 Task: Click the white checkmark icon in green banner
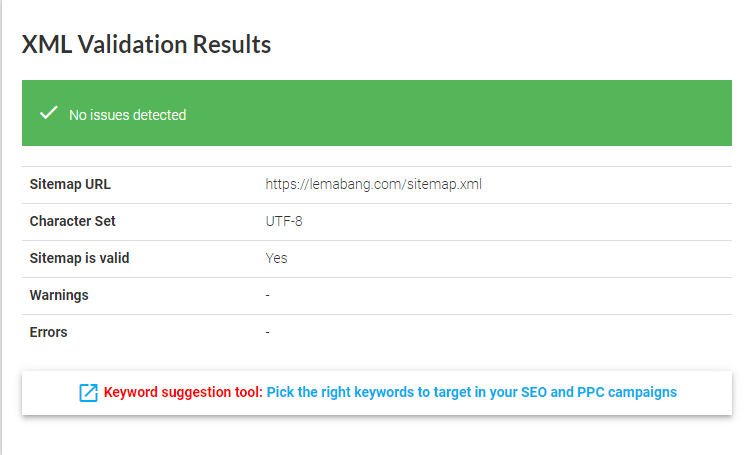tap(48, 113)
